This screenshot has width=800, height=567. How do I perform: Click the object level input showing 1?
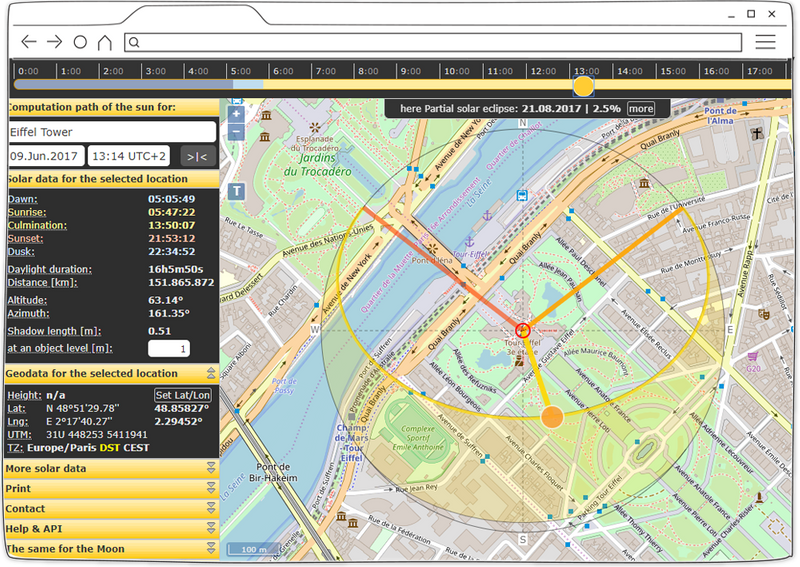(169, 349)
